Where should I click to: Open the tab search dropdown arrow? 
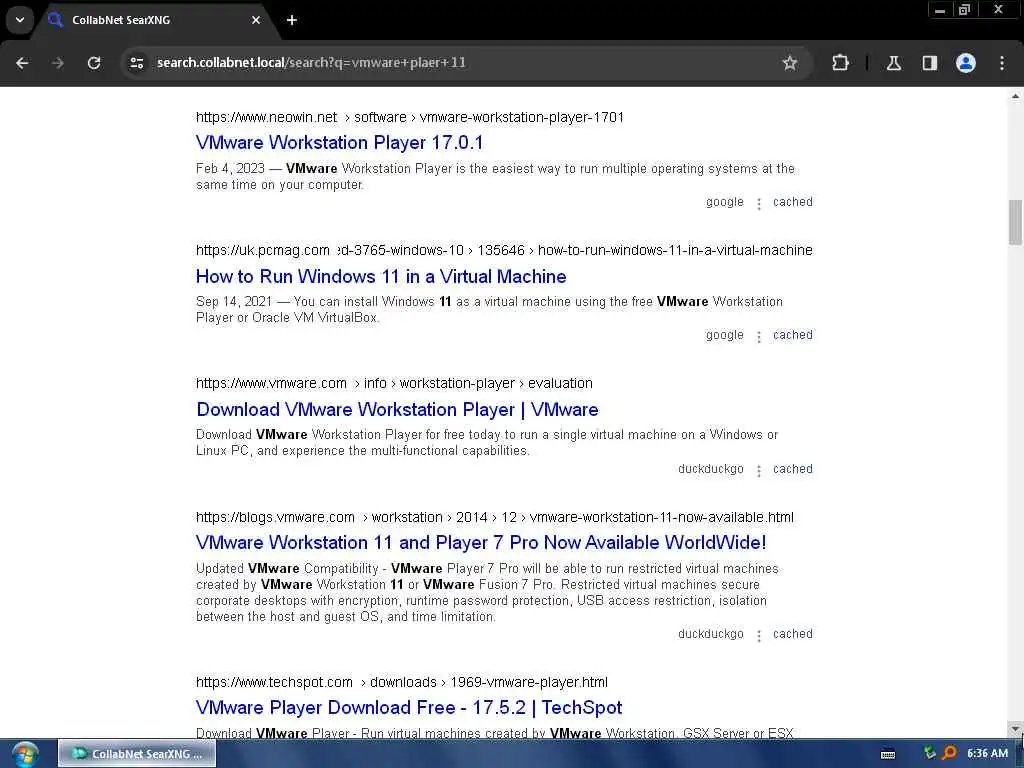(20, 20)
